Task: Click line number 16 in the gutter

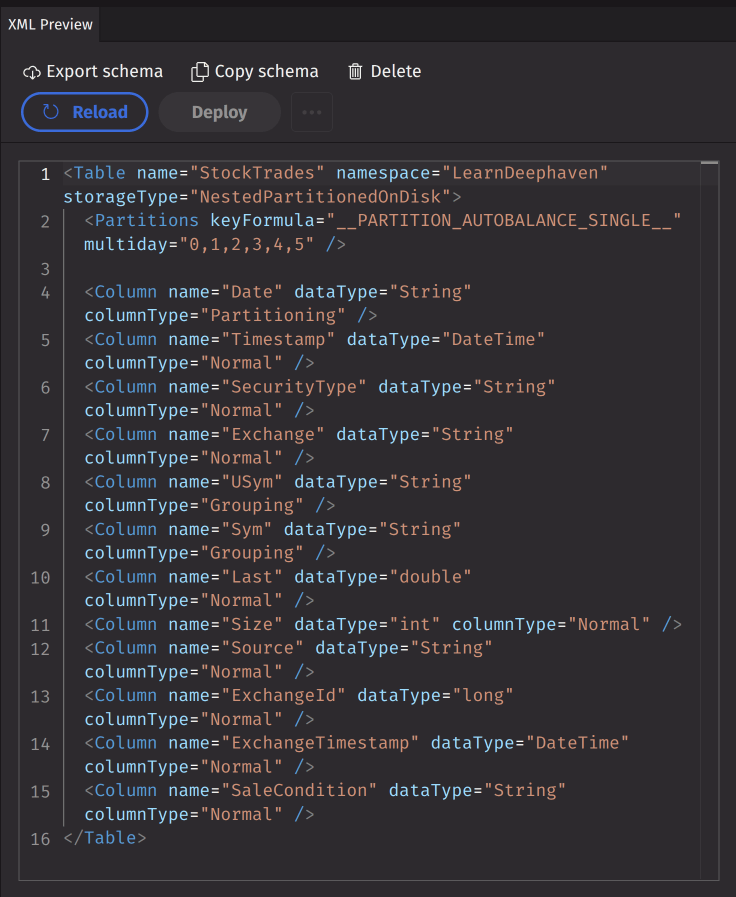Action: [40, 838]
